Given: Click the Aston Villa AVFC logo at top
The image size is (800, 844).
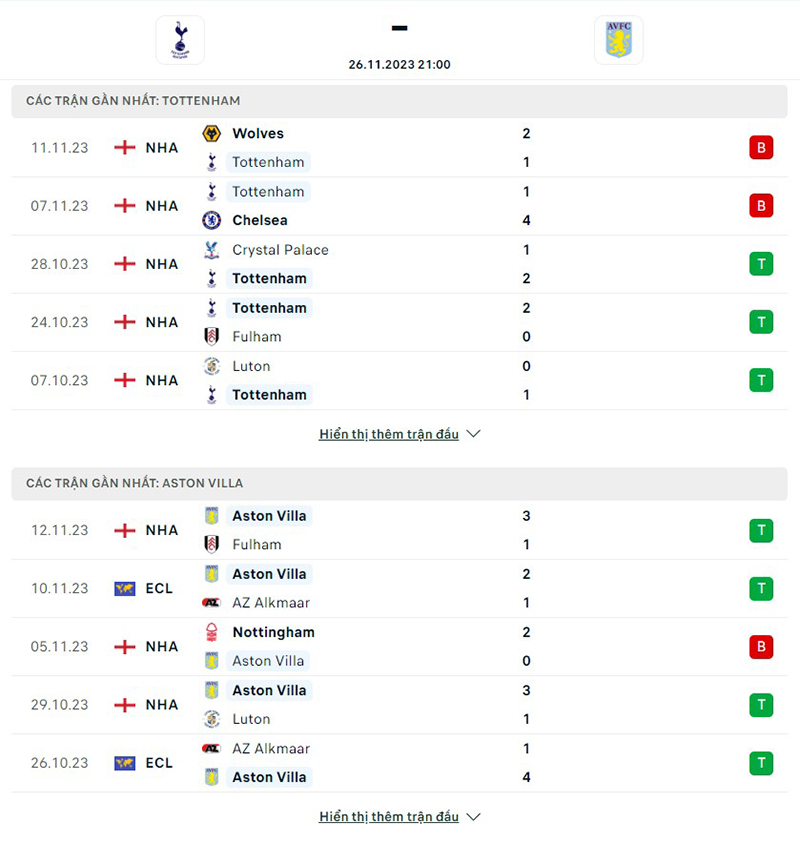Looking at the screenshot, I should (618, 40).
